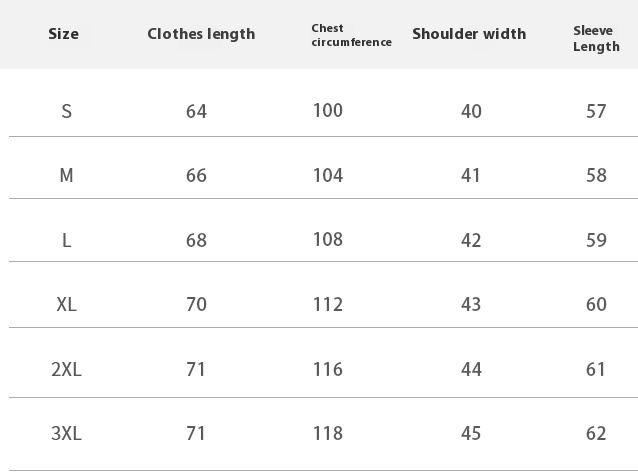Select chest value 104 in M row
Screen dimensions: 638x474
point(328,175)
